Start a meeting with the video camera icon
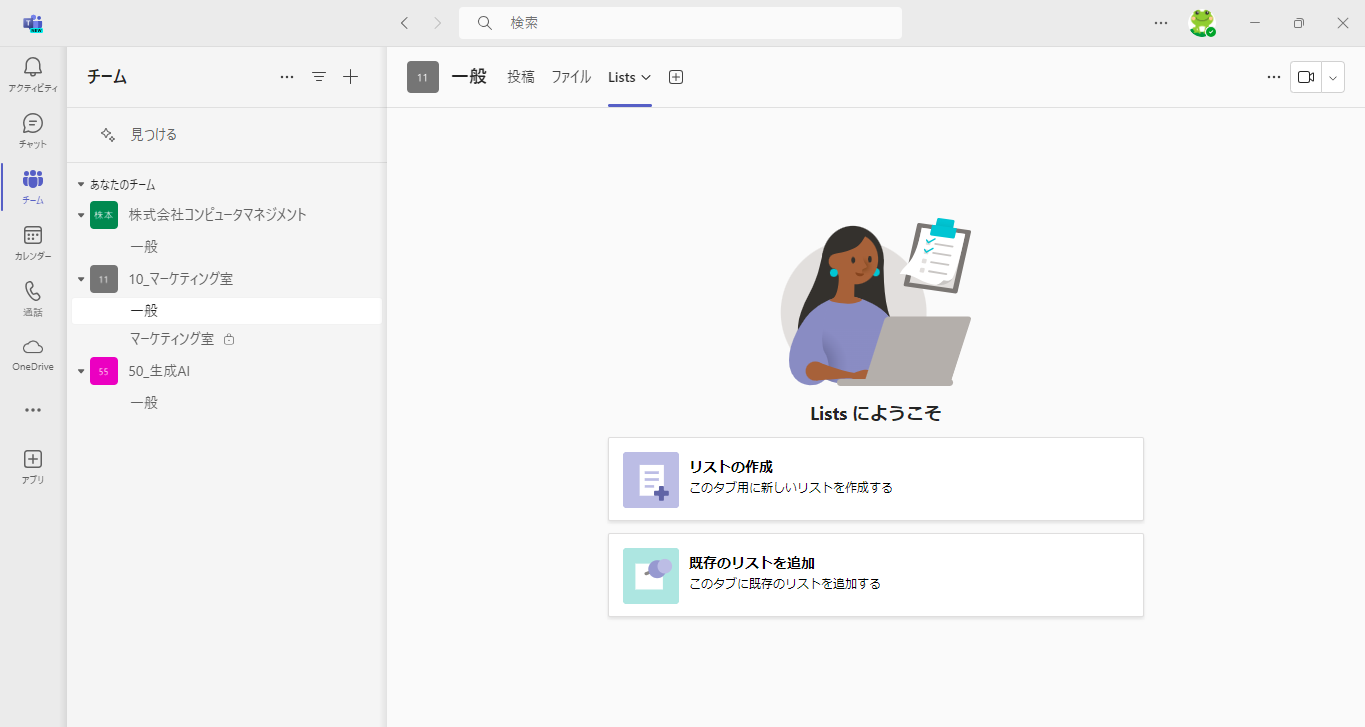The width and height of the screenshot is (1365, 727). [x=1305, y=77]
